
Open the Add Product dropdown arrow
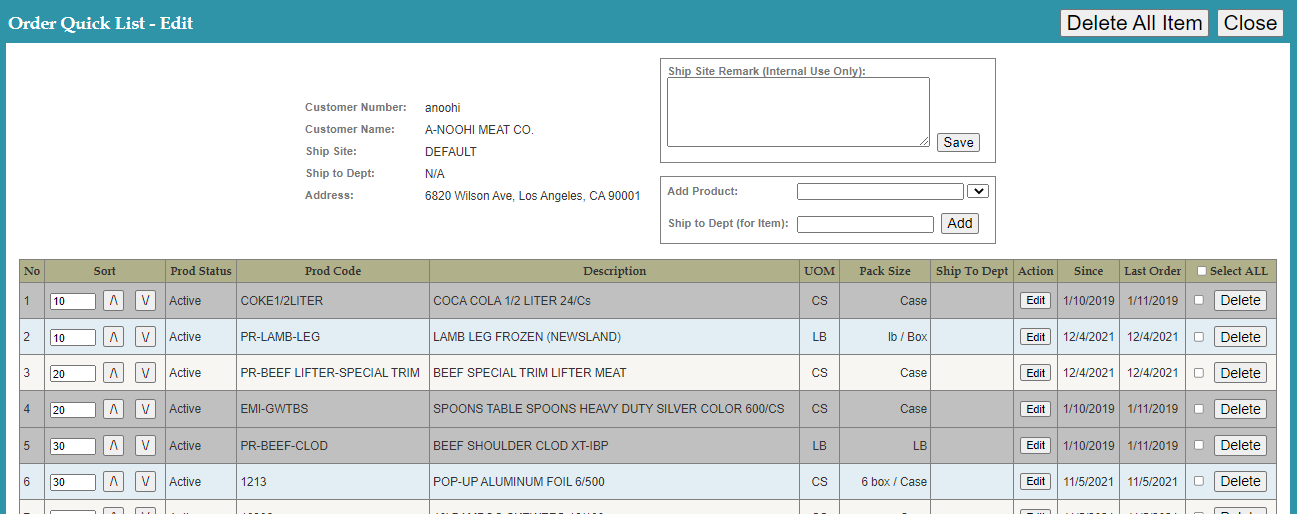(977, 191)
